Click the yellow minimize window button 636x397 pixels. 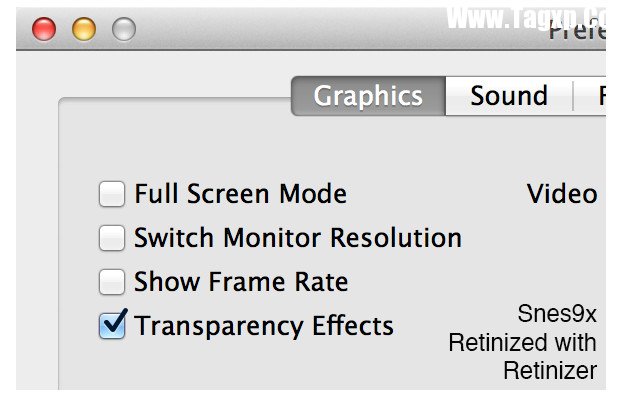84,29
